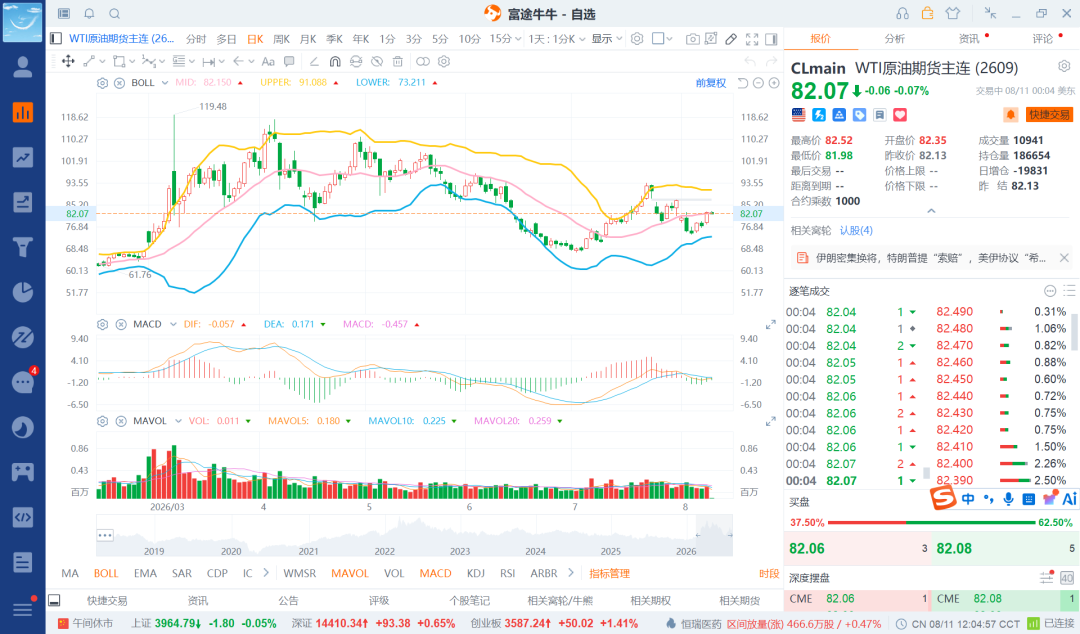Open customer service headset icon
The image size is (1080, 634).
click(x=902, y=14)
